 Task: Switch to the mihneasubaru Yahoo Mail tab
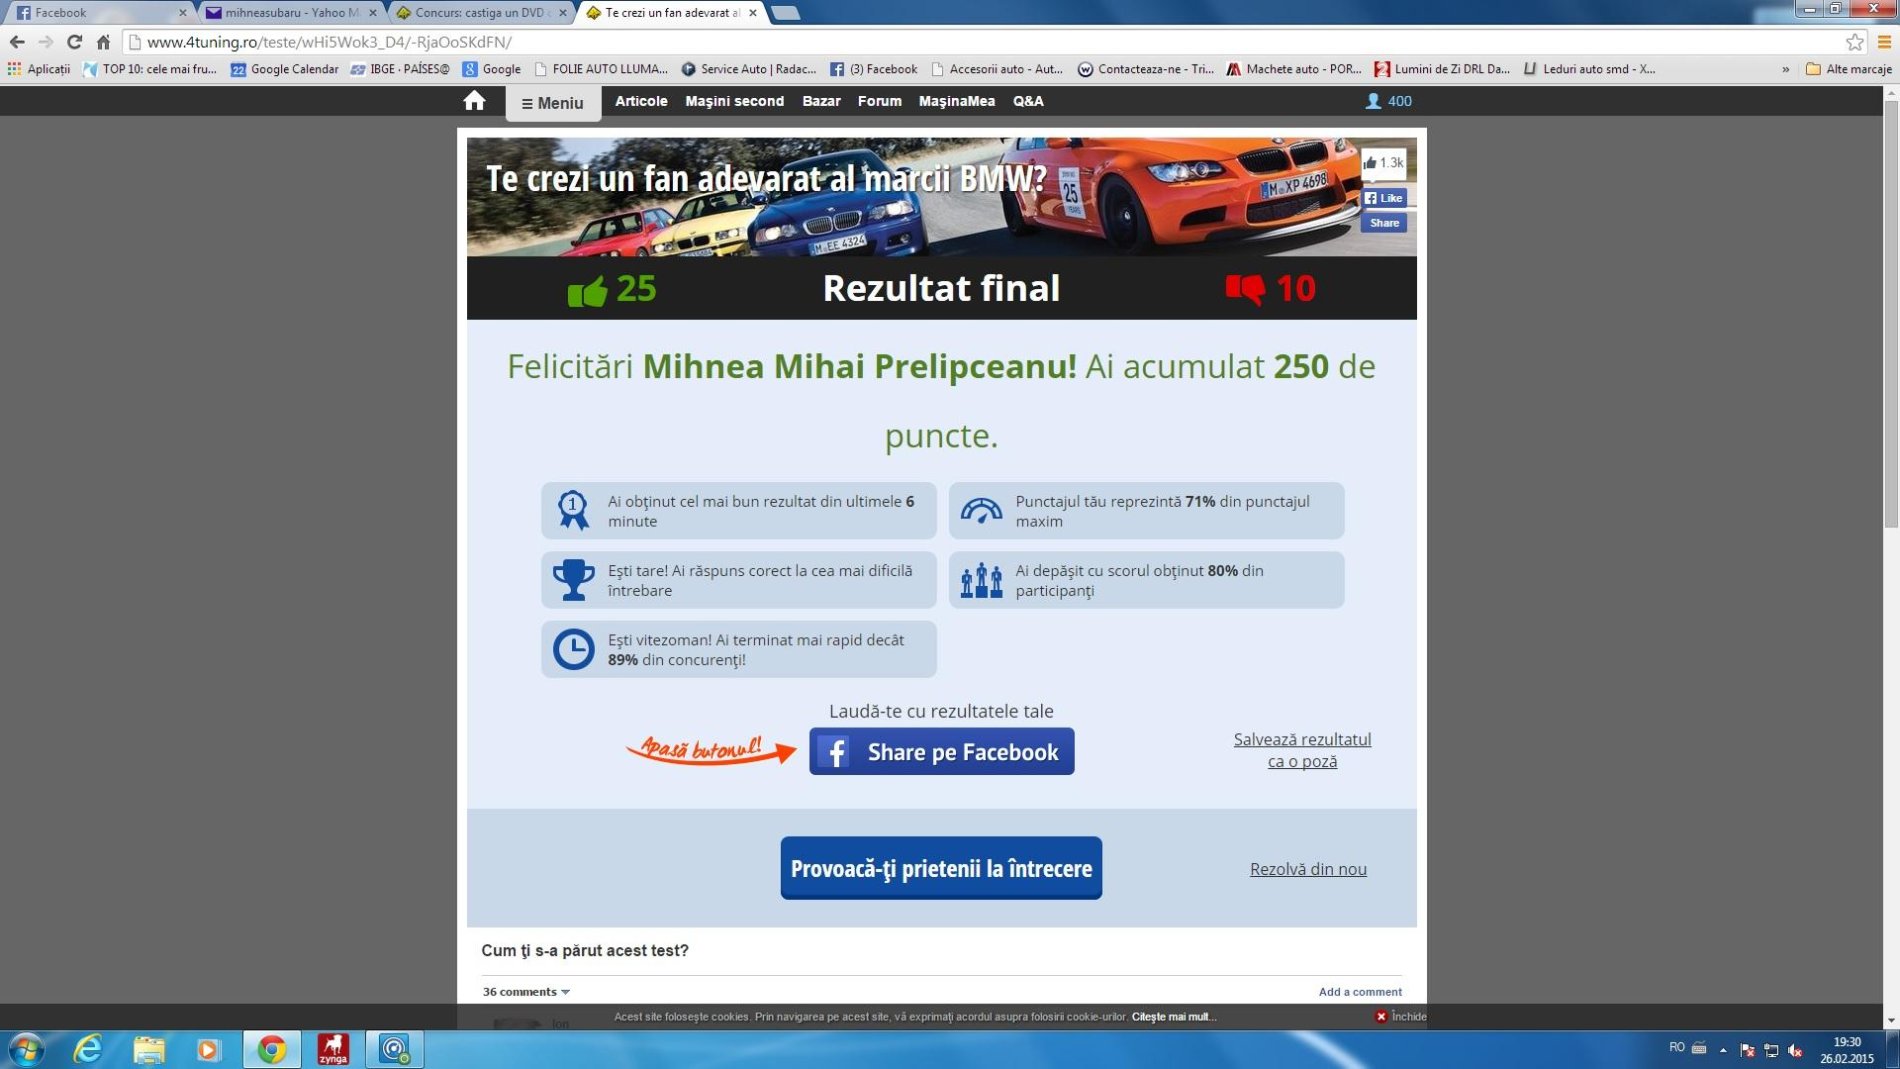tap(288, 13)
